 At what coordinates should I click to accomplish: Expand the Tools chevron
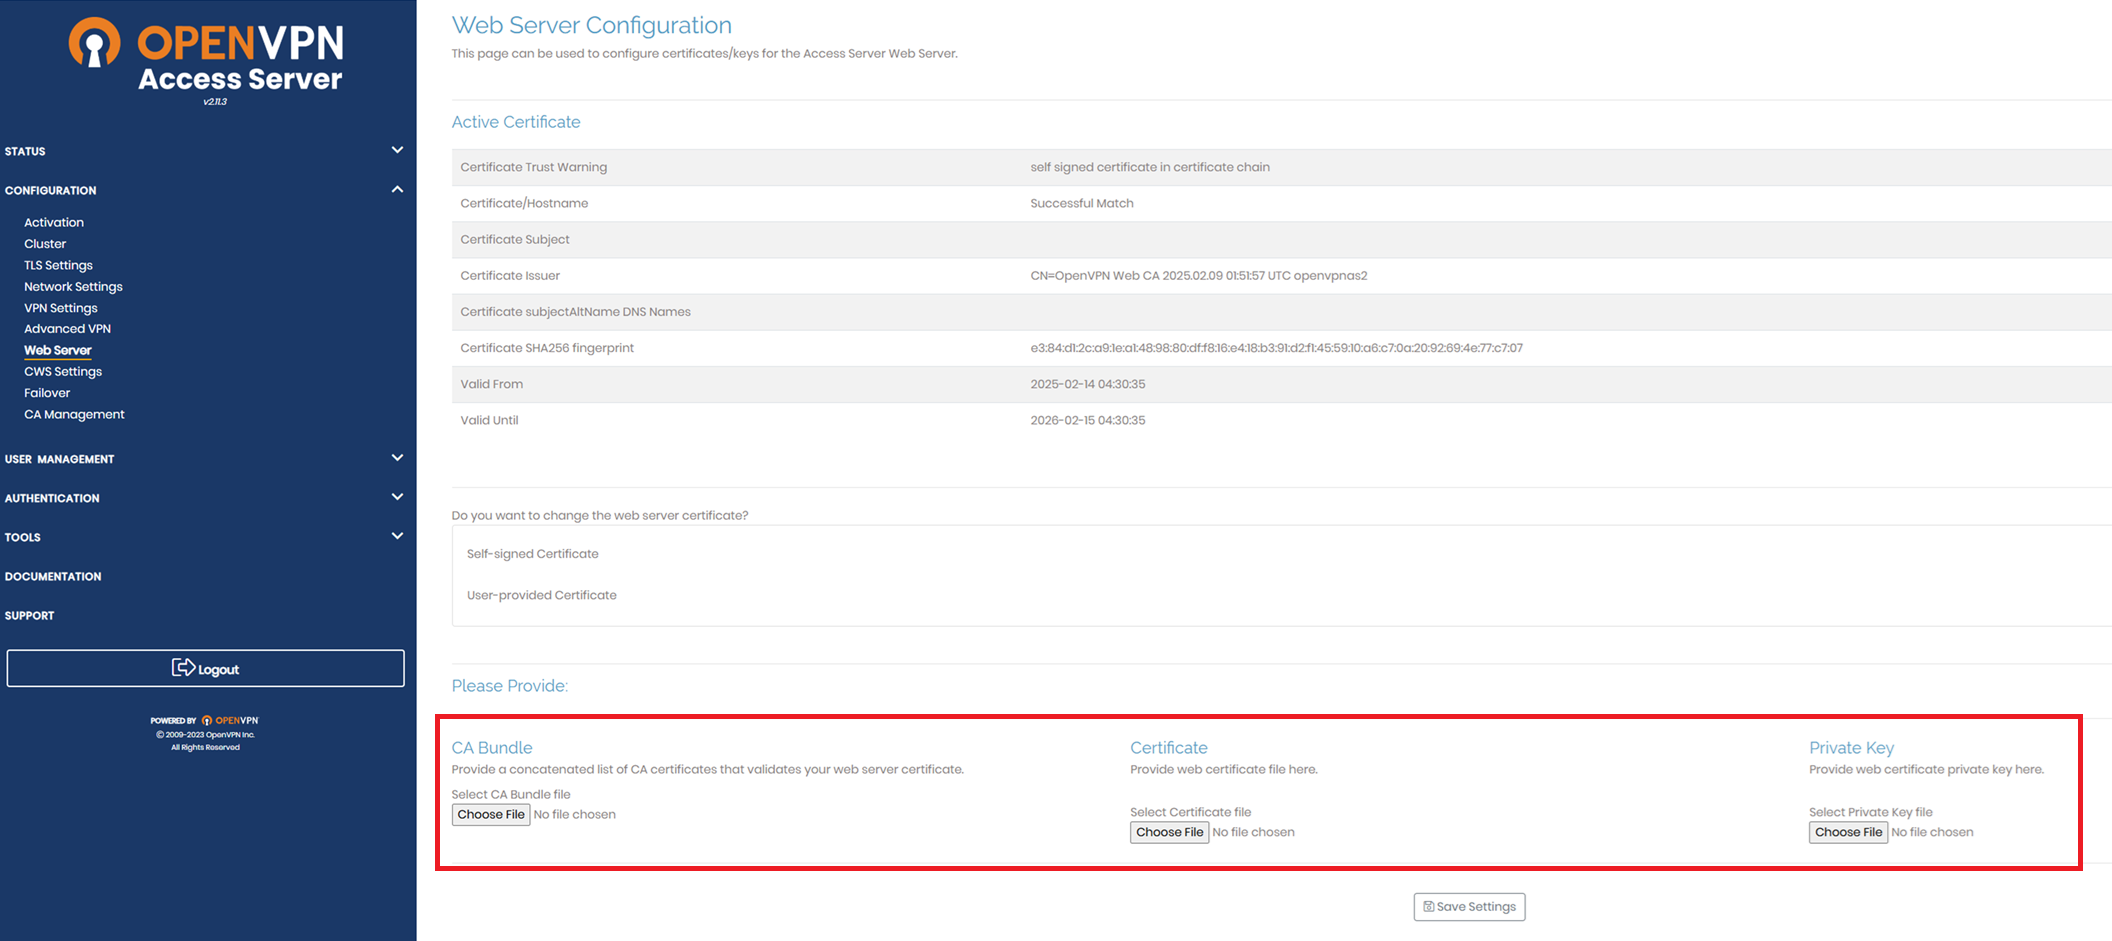pos(397,536)
